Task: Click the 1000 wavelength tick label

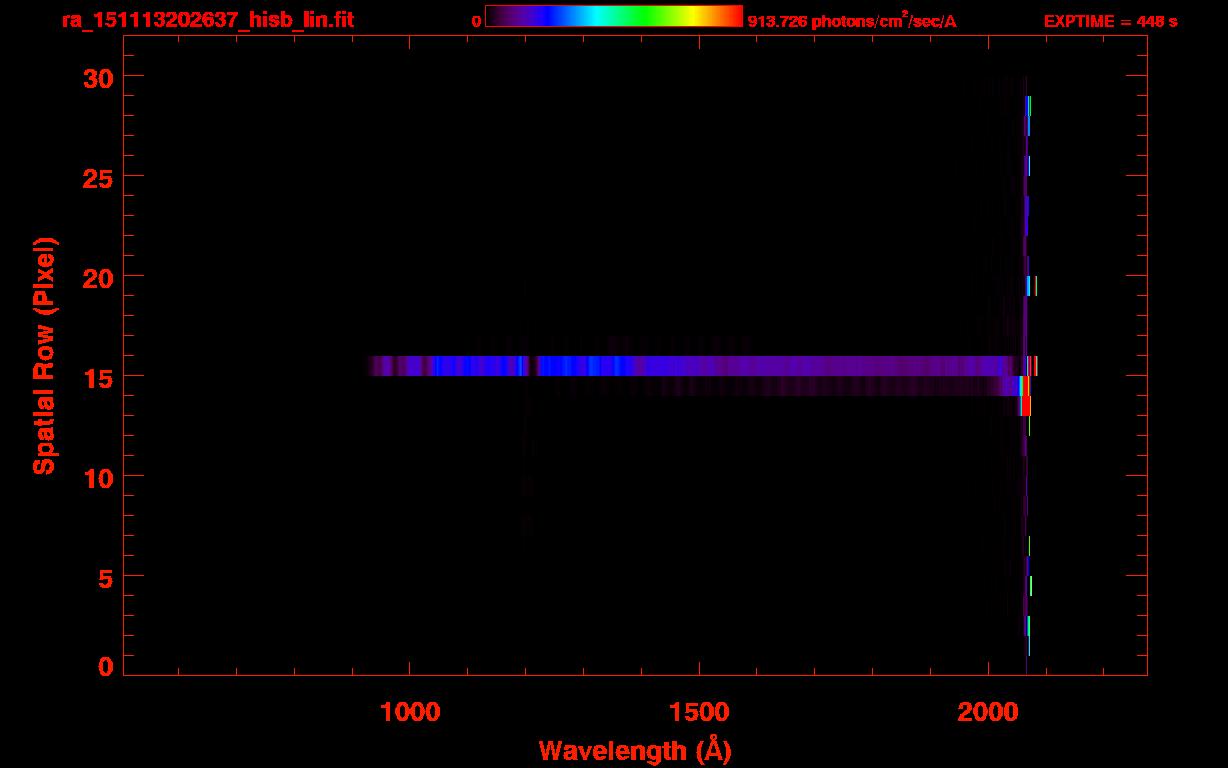Action: (x=410, y=711)
